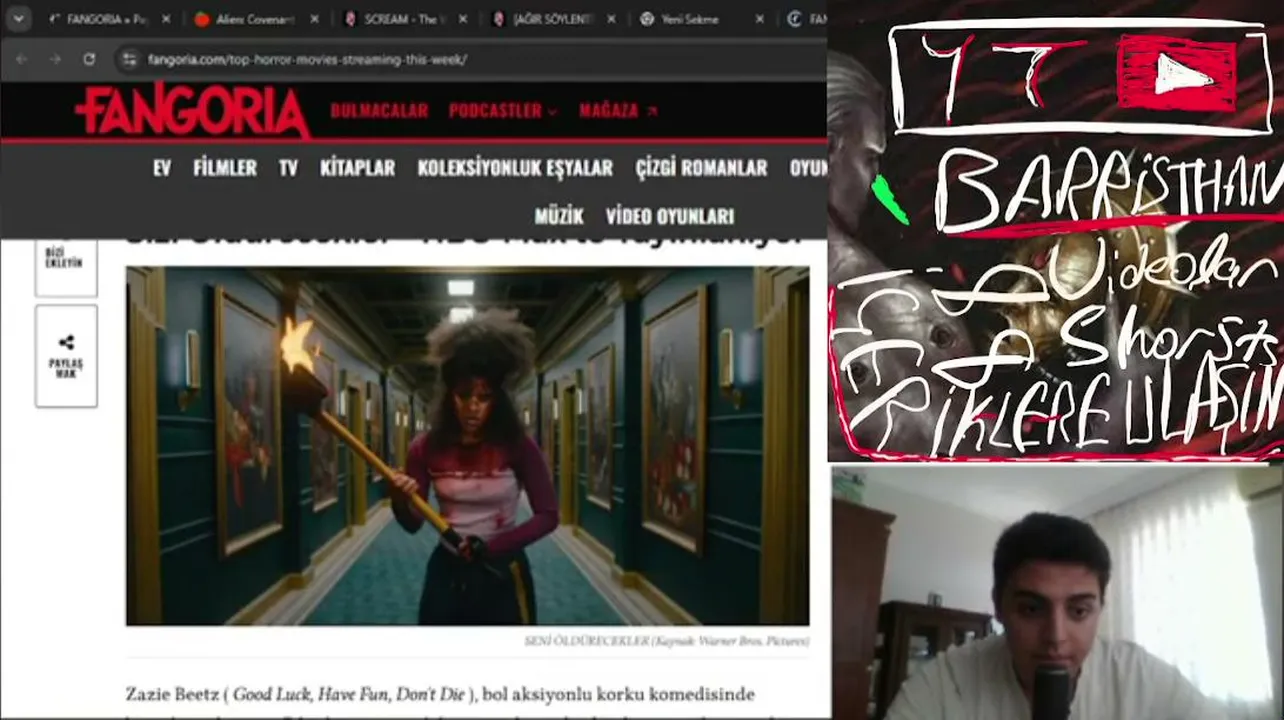Click the red YouTube play icon overlay
1284x720 pixels.
tap(1179, 73)
